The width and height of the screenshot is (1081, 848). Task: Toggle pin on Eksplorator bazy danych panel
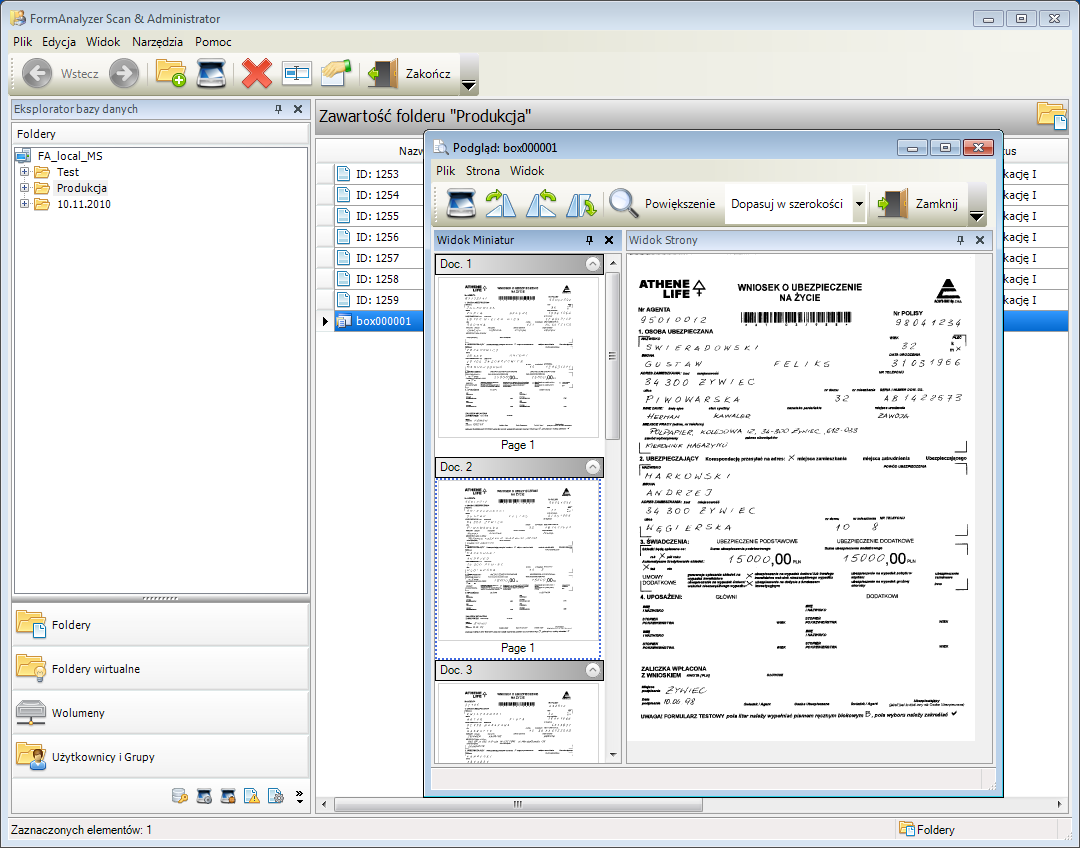click(x=279, y=109)
